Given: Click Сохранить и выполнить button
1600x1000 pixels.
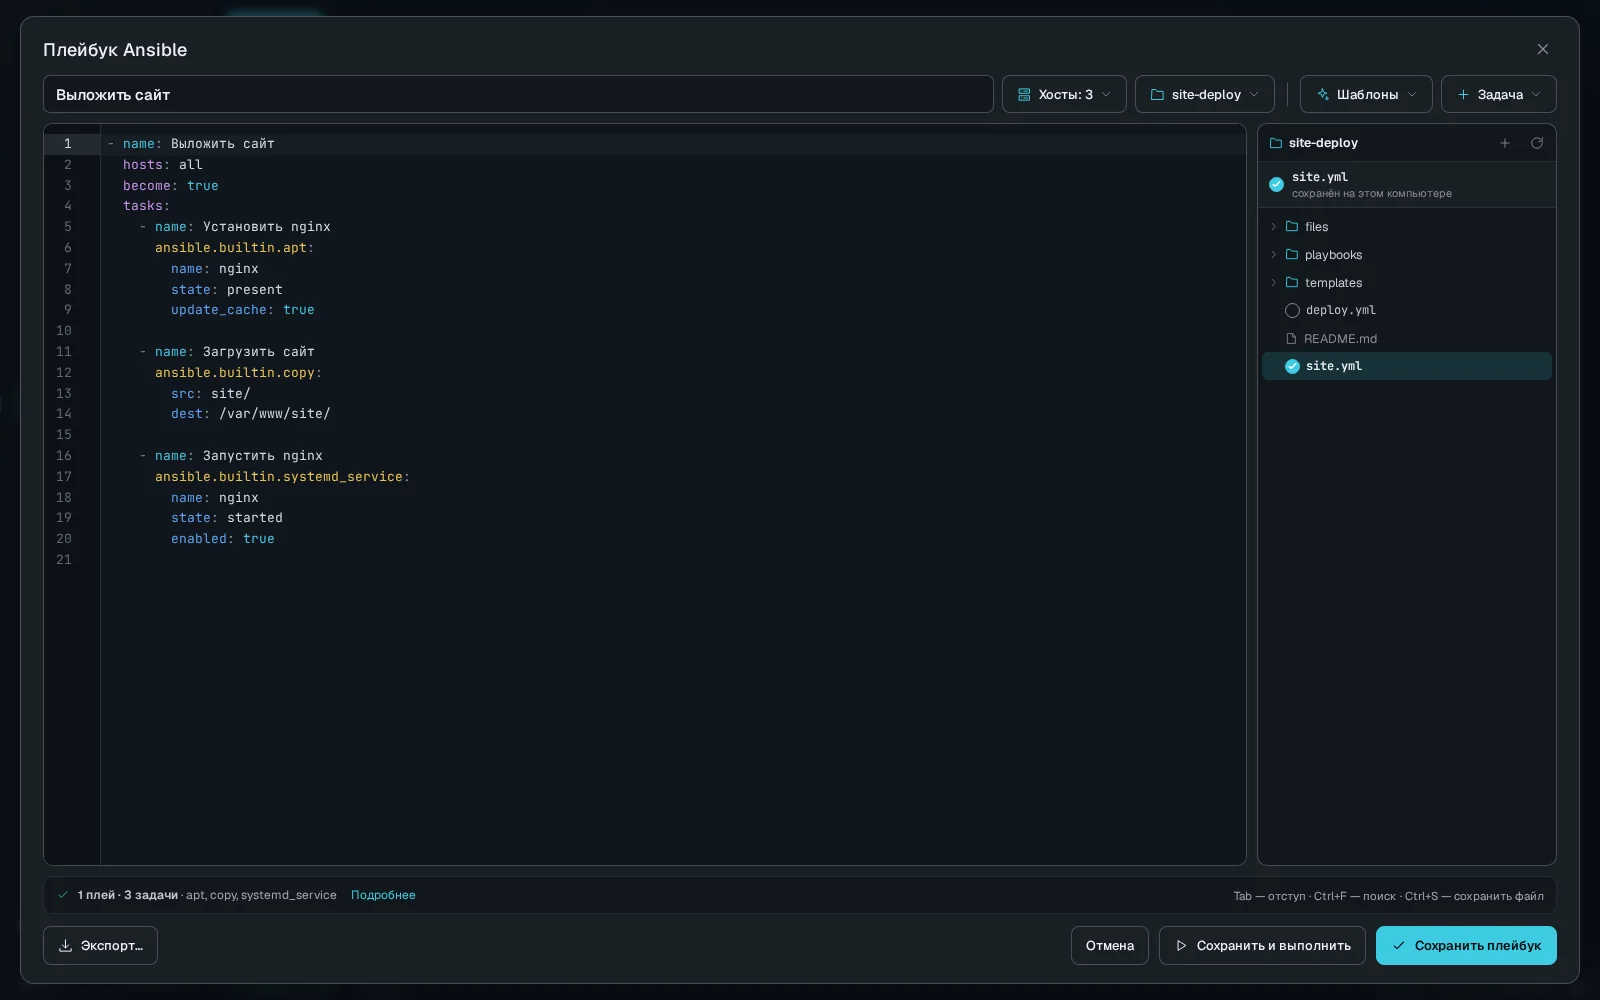Looking at the screenshot, I should 1262,945.
